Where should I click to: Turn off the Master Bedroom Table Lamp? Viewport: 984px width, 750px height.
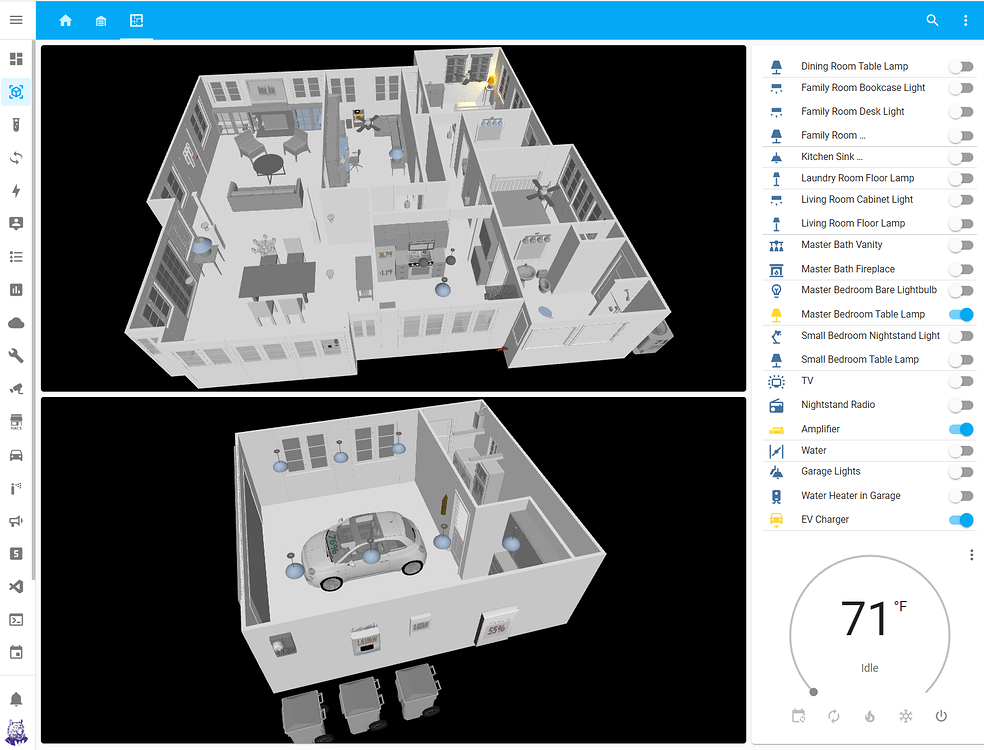pos(961,314)
